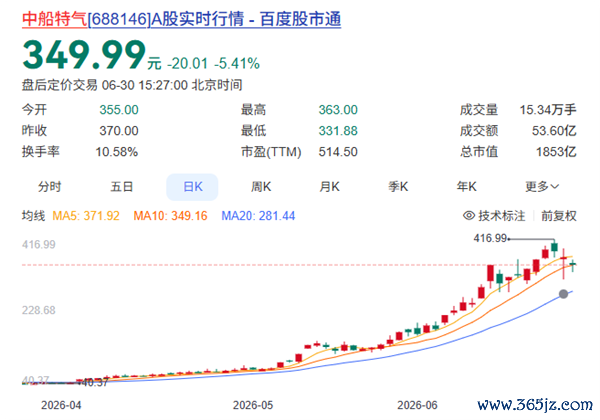Click the MA10: 349.16 indicator

coord(170,216)
